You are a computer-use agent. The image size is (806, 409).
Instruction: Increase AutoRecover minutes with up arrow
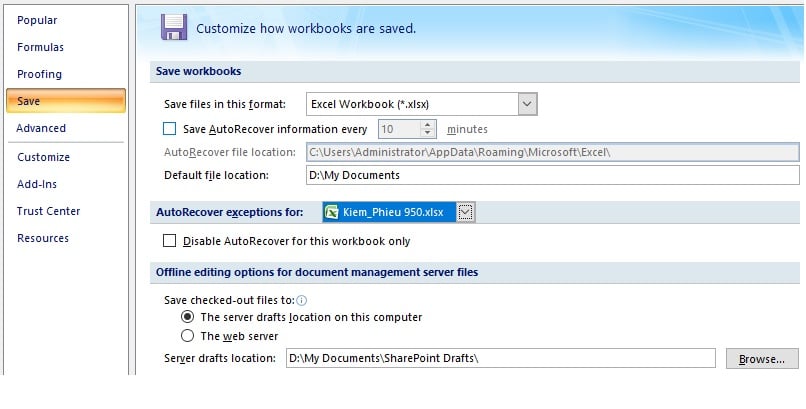click(x=429, y=125)
